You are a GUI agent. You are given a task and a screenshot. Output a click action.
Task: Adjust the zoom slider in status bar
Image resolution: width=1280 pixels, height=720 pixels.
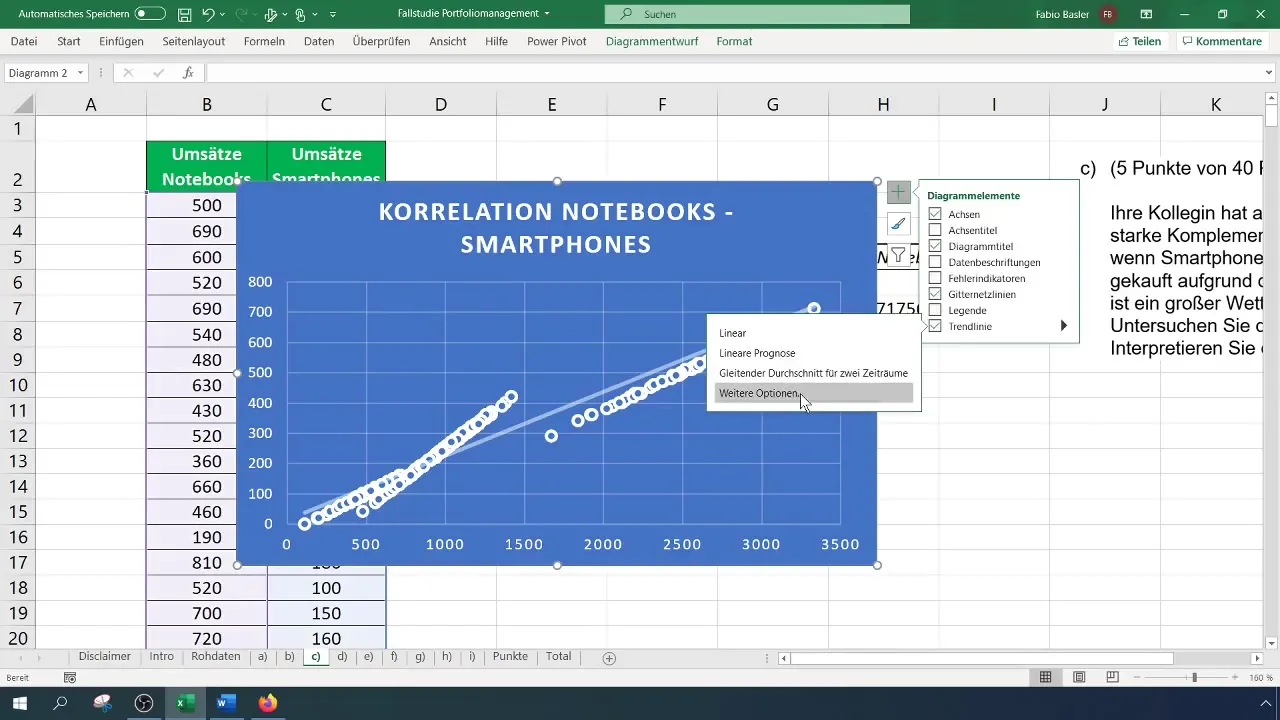tap(1194, 677)
